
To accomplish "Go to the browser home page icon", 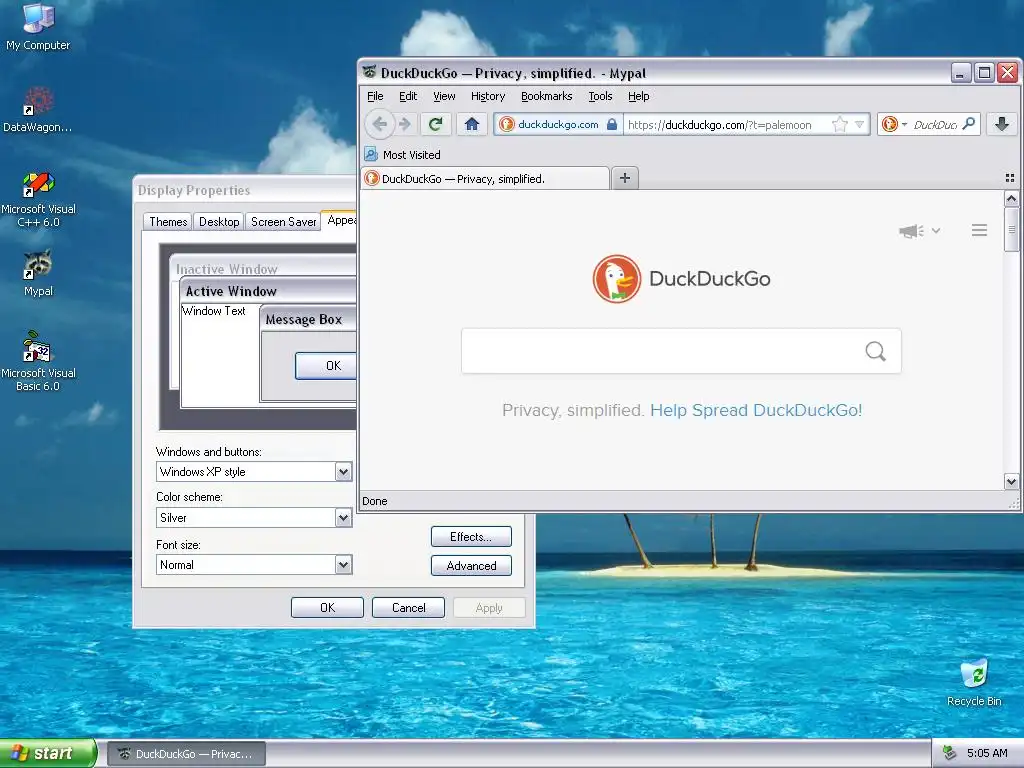I will tap(472, 123).
